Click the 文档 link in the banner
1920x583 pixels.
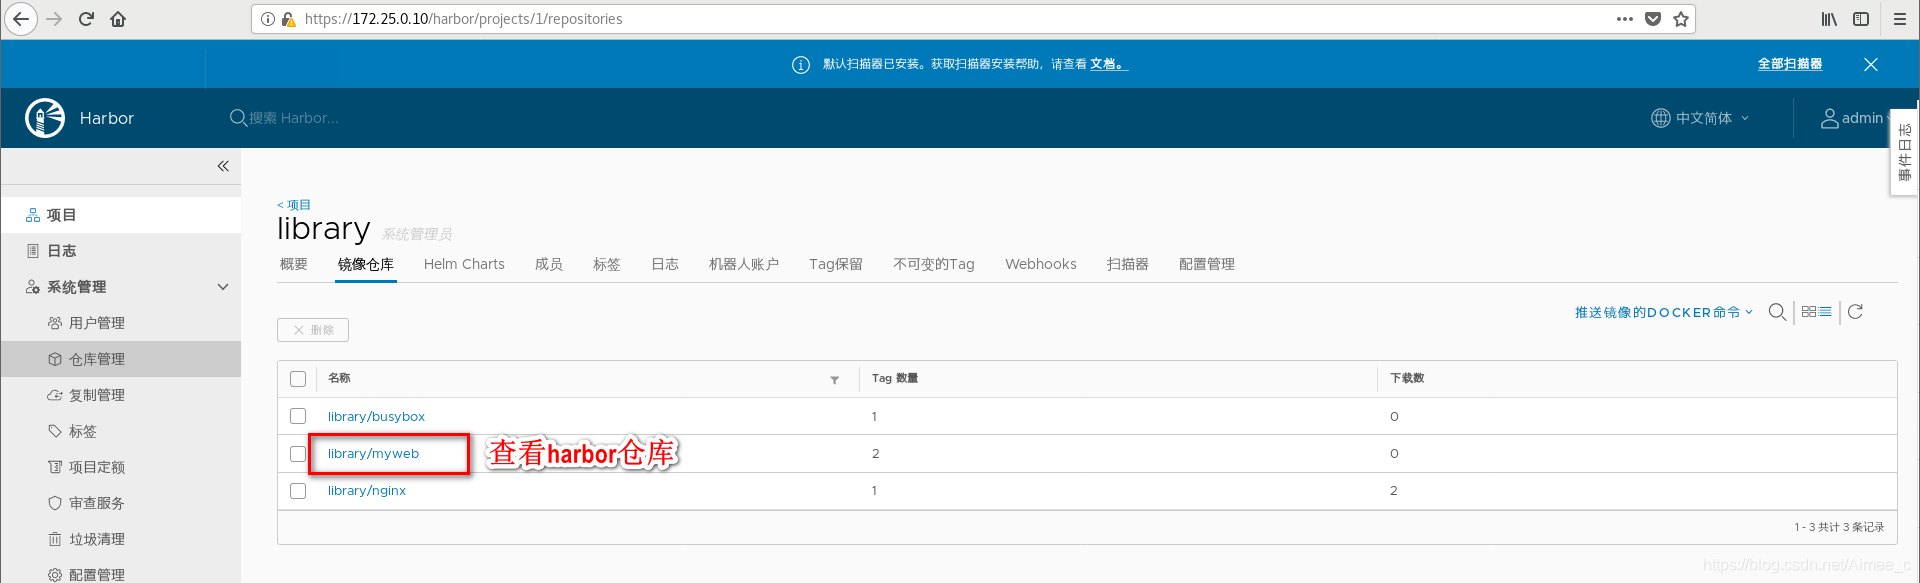pyautogui.click(x=1108, y=64)
